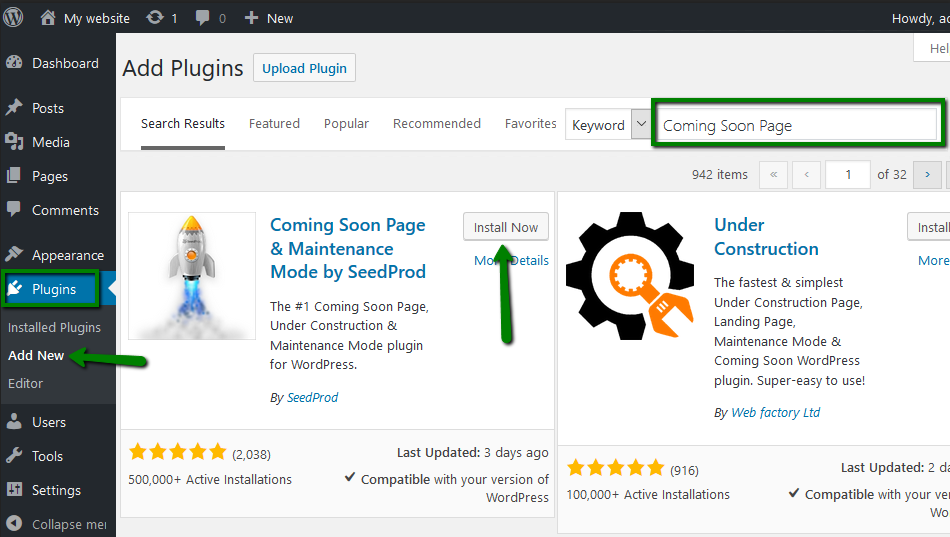Click the Appearance paintbrush icon
The height and width of the screenshot is (537, 950).
coord(14,254)
